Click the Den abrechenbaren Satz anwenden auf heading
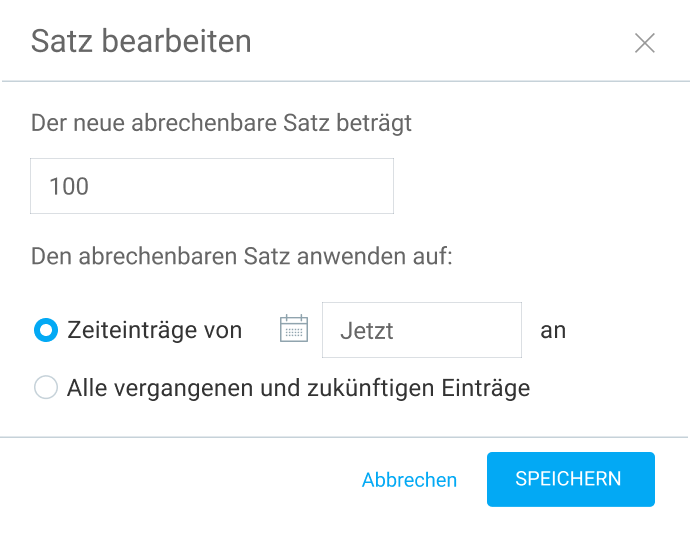Screen dimensions: 691x536 [x=241, y=256]
